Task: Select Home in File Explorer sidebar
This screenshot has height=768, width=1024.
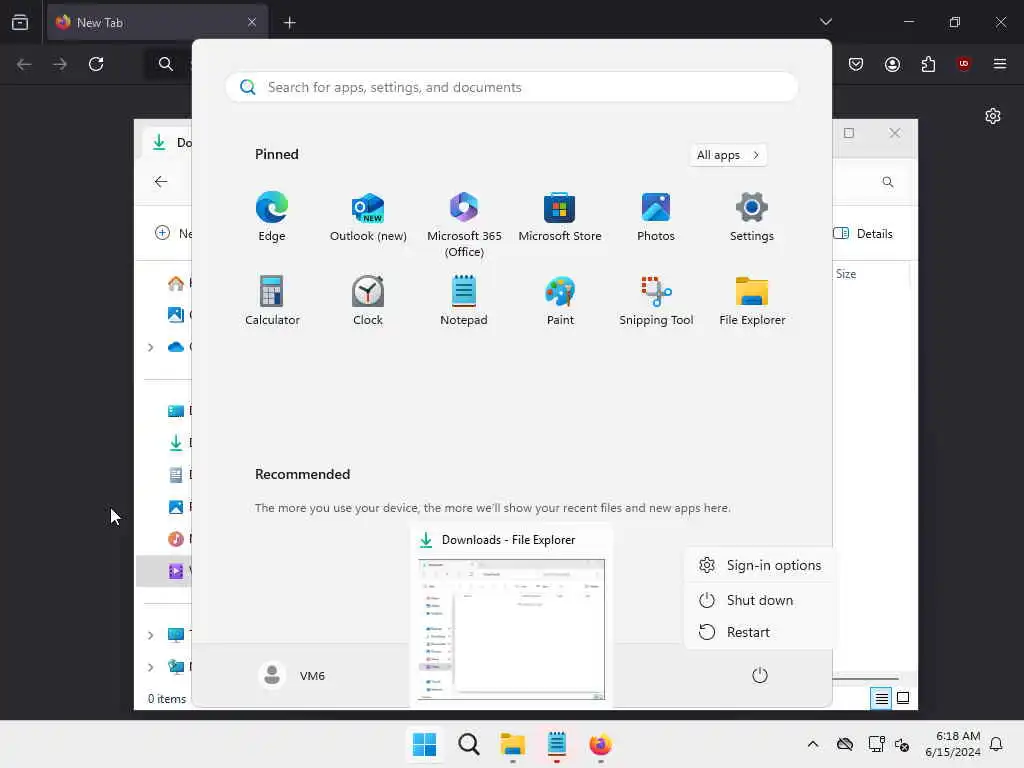Action: tap(176, 283)
